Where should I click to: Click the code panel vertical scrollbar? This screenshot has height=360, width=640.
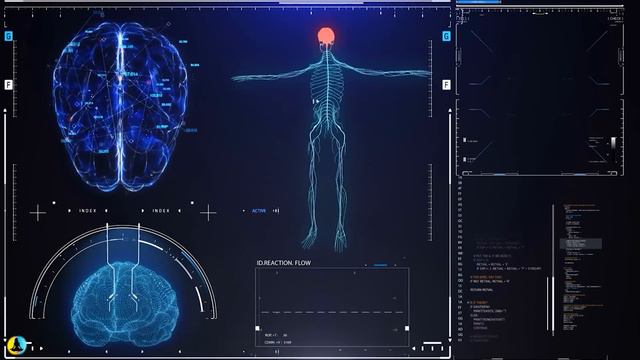[553, 269]
